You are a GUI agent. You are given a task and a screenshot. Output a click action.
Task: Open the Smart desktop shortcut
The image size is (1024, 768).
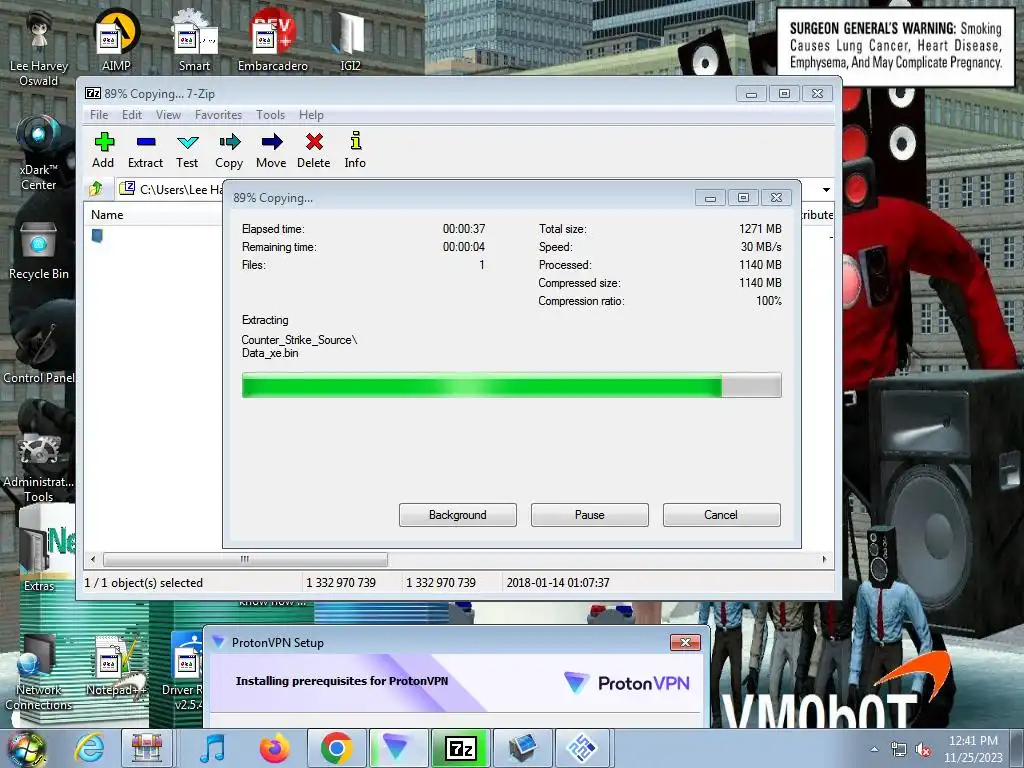[194, 40]
